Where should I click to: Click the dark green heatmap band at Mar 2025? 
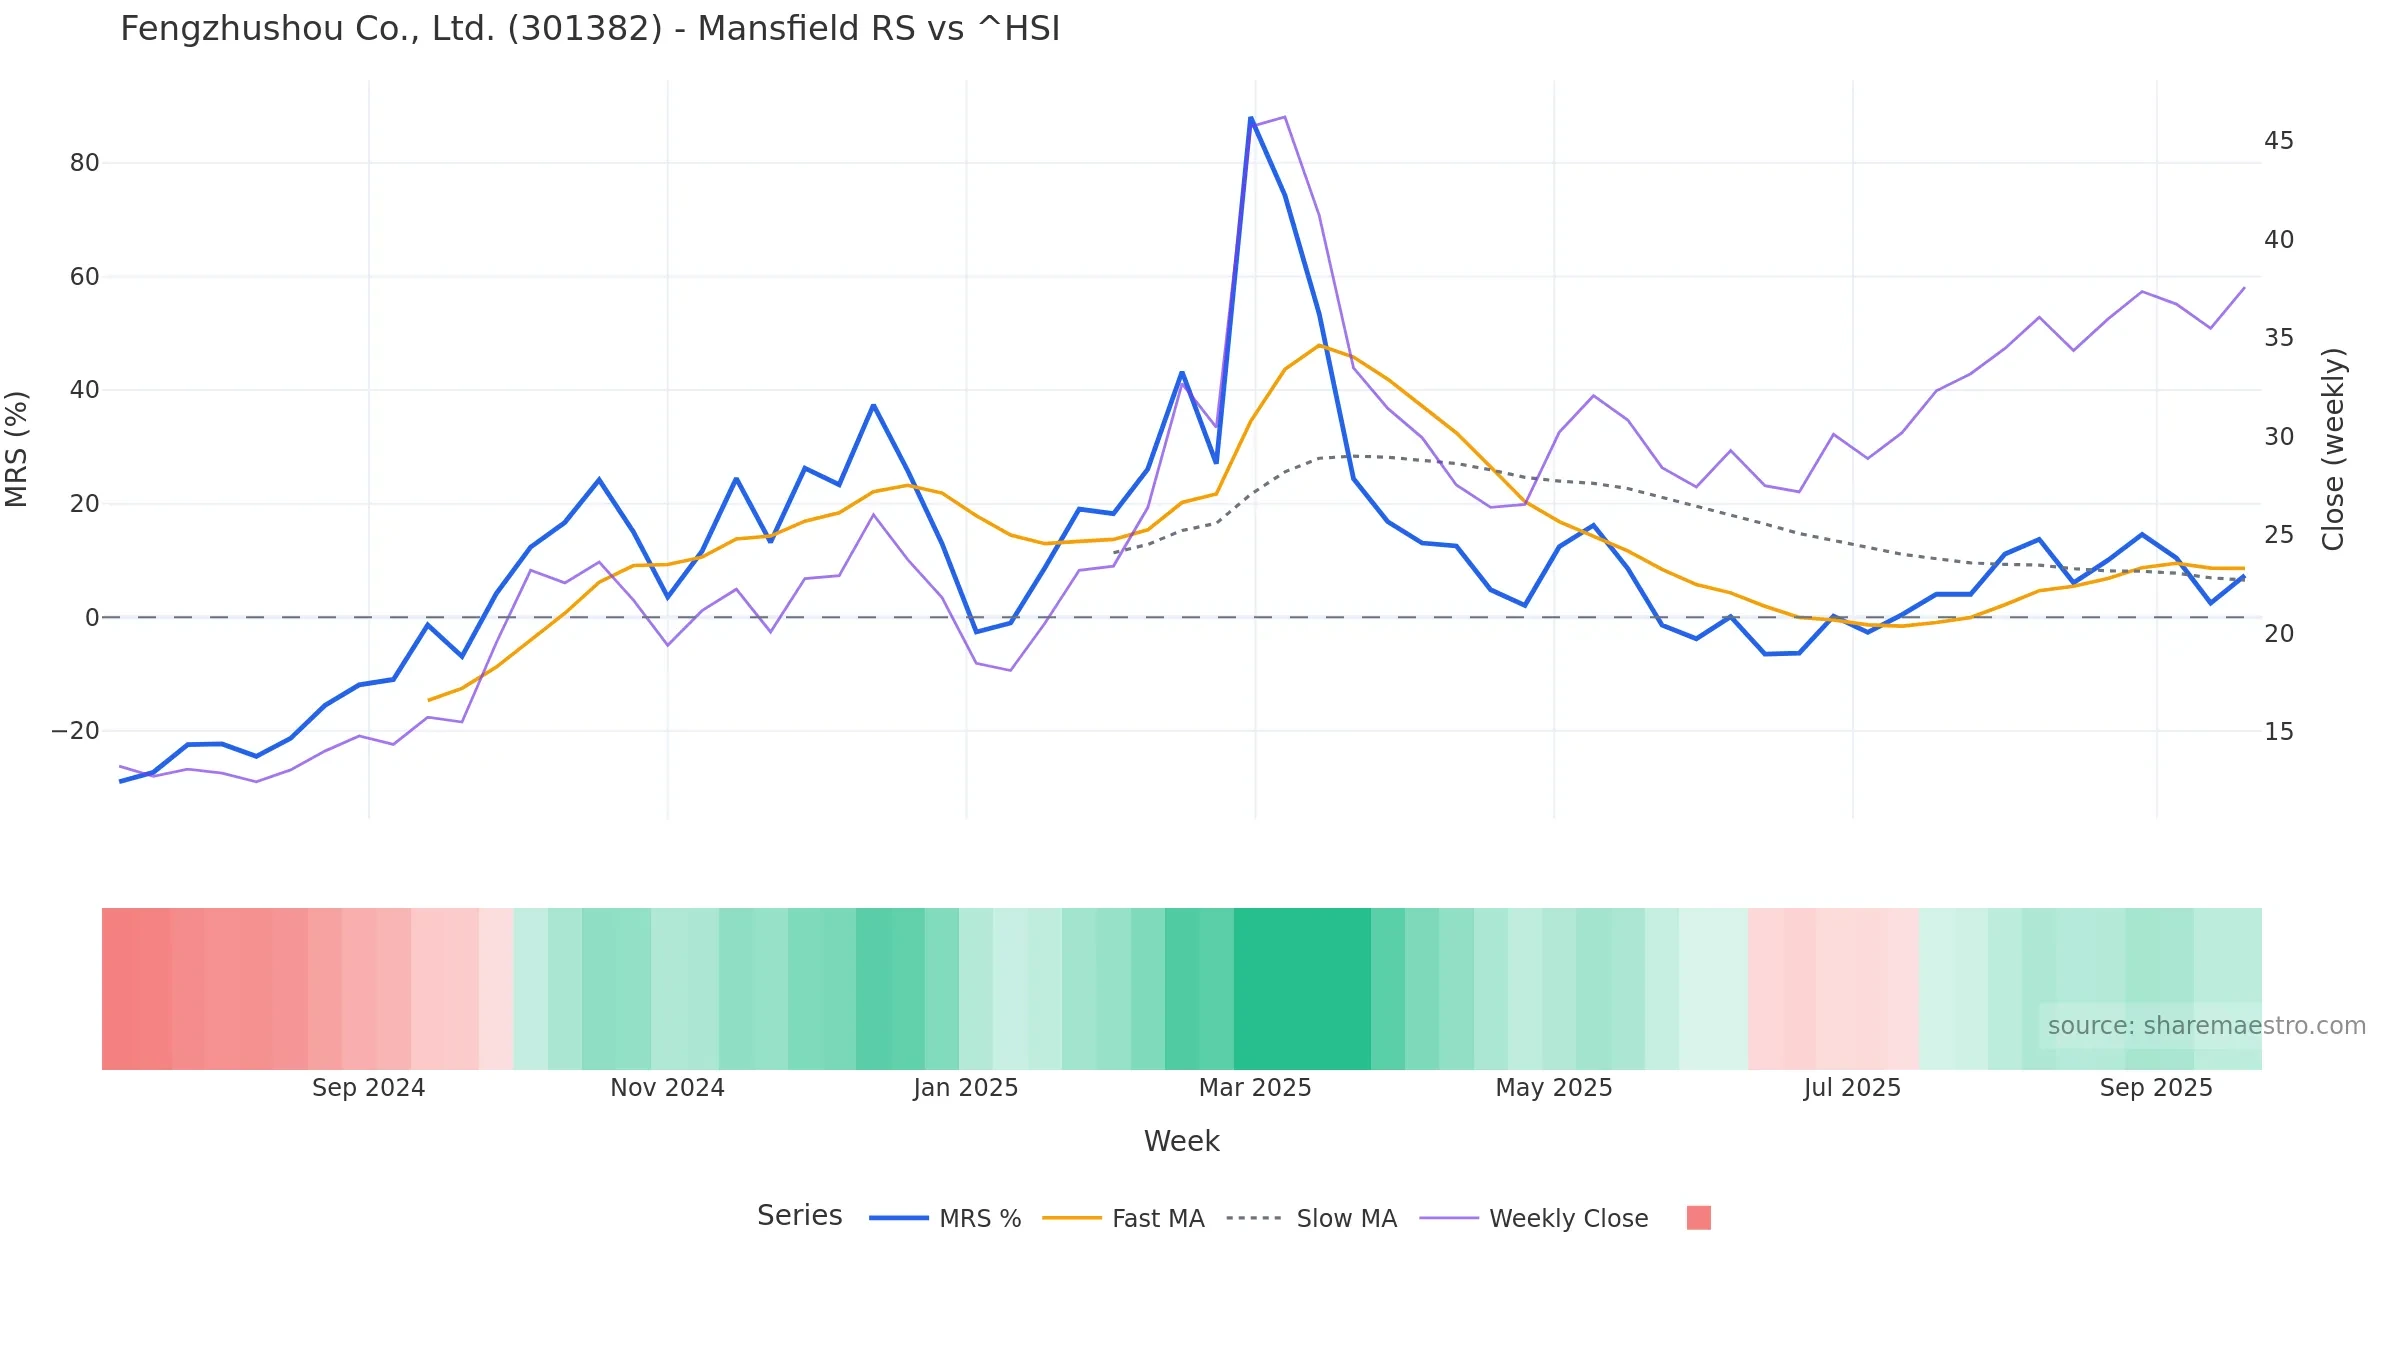(x=1302, y=988)
